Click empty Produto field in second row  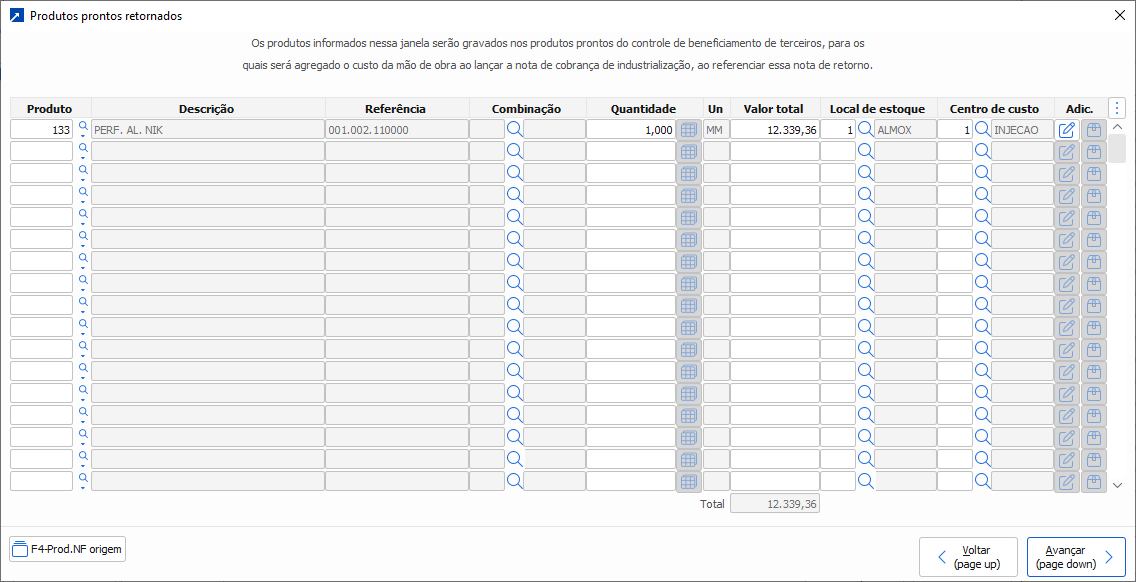(x=42, y=151)
